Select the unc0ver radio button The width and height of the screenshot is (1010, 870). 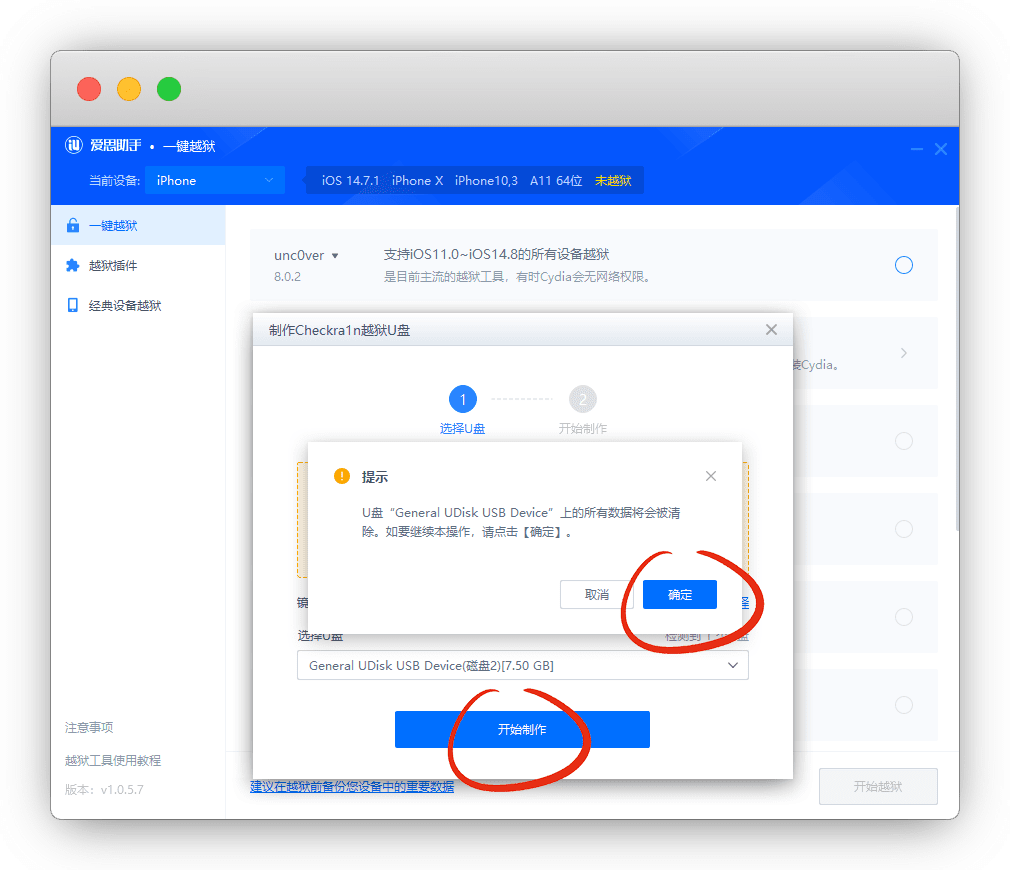[904, 265]
